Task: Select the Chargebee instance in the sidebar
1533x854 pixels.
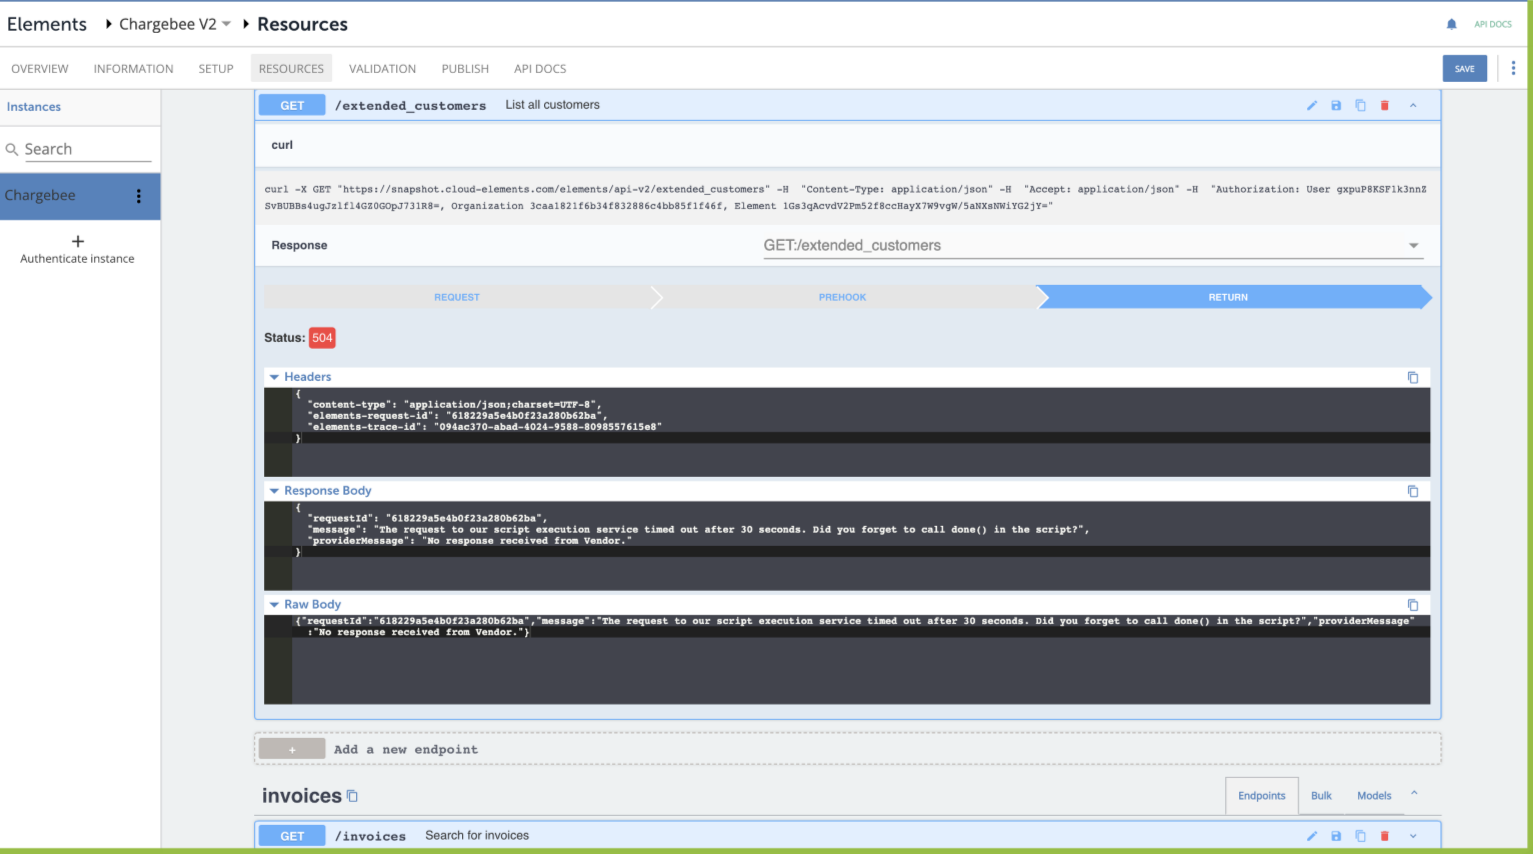Action: (80, 196)
